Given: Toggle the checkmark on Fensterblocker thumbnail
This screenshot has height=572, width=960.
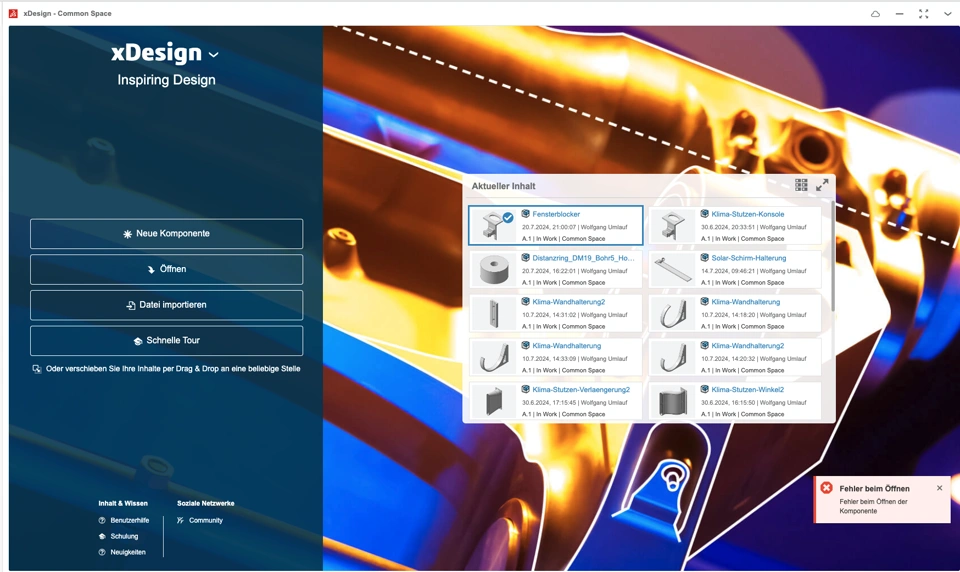Looking at the screenshot, I should 508,217.
